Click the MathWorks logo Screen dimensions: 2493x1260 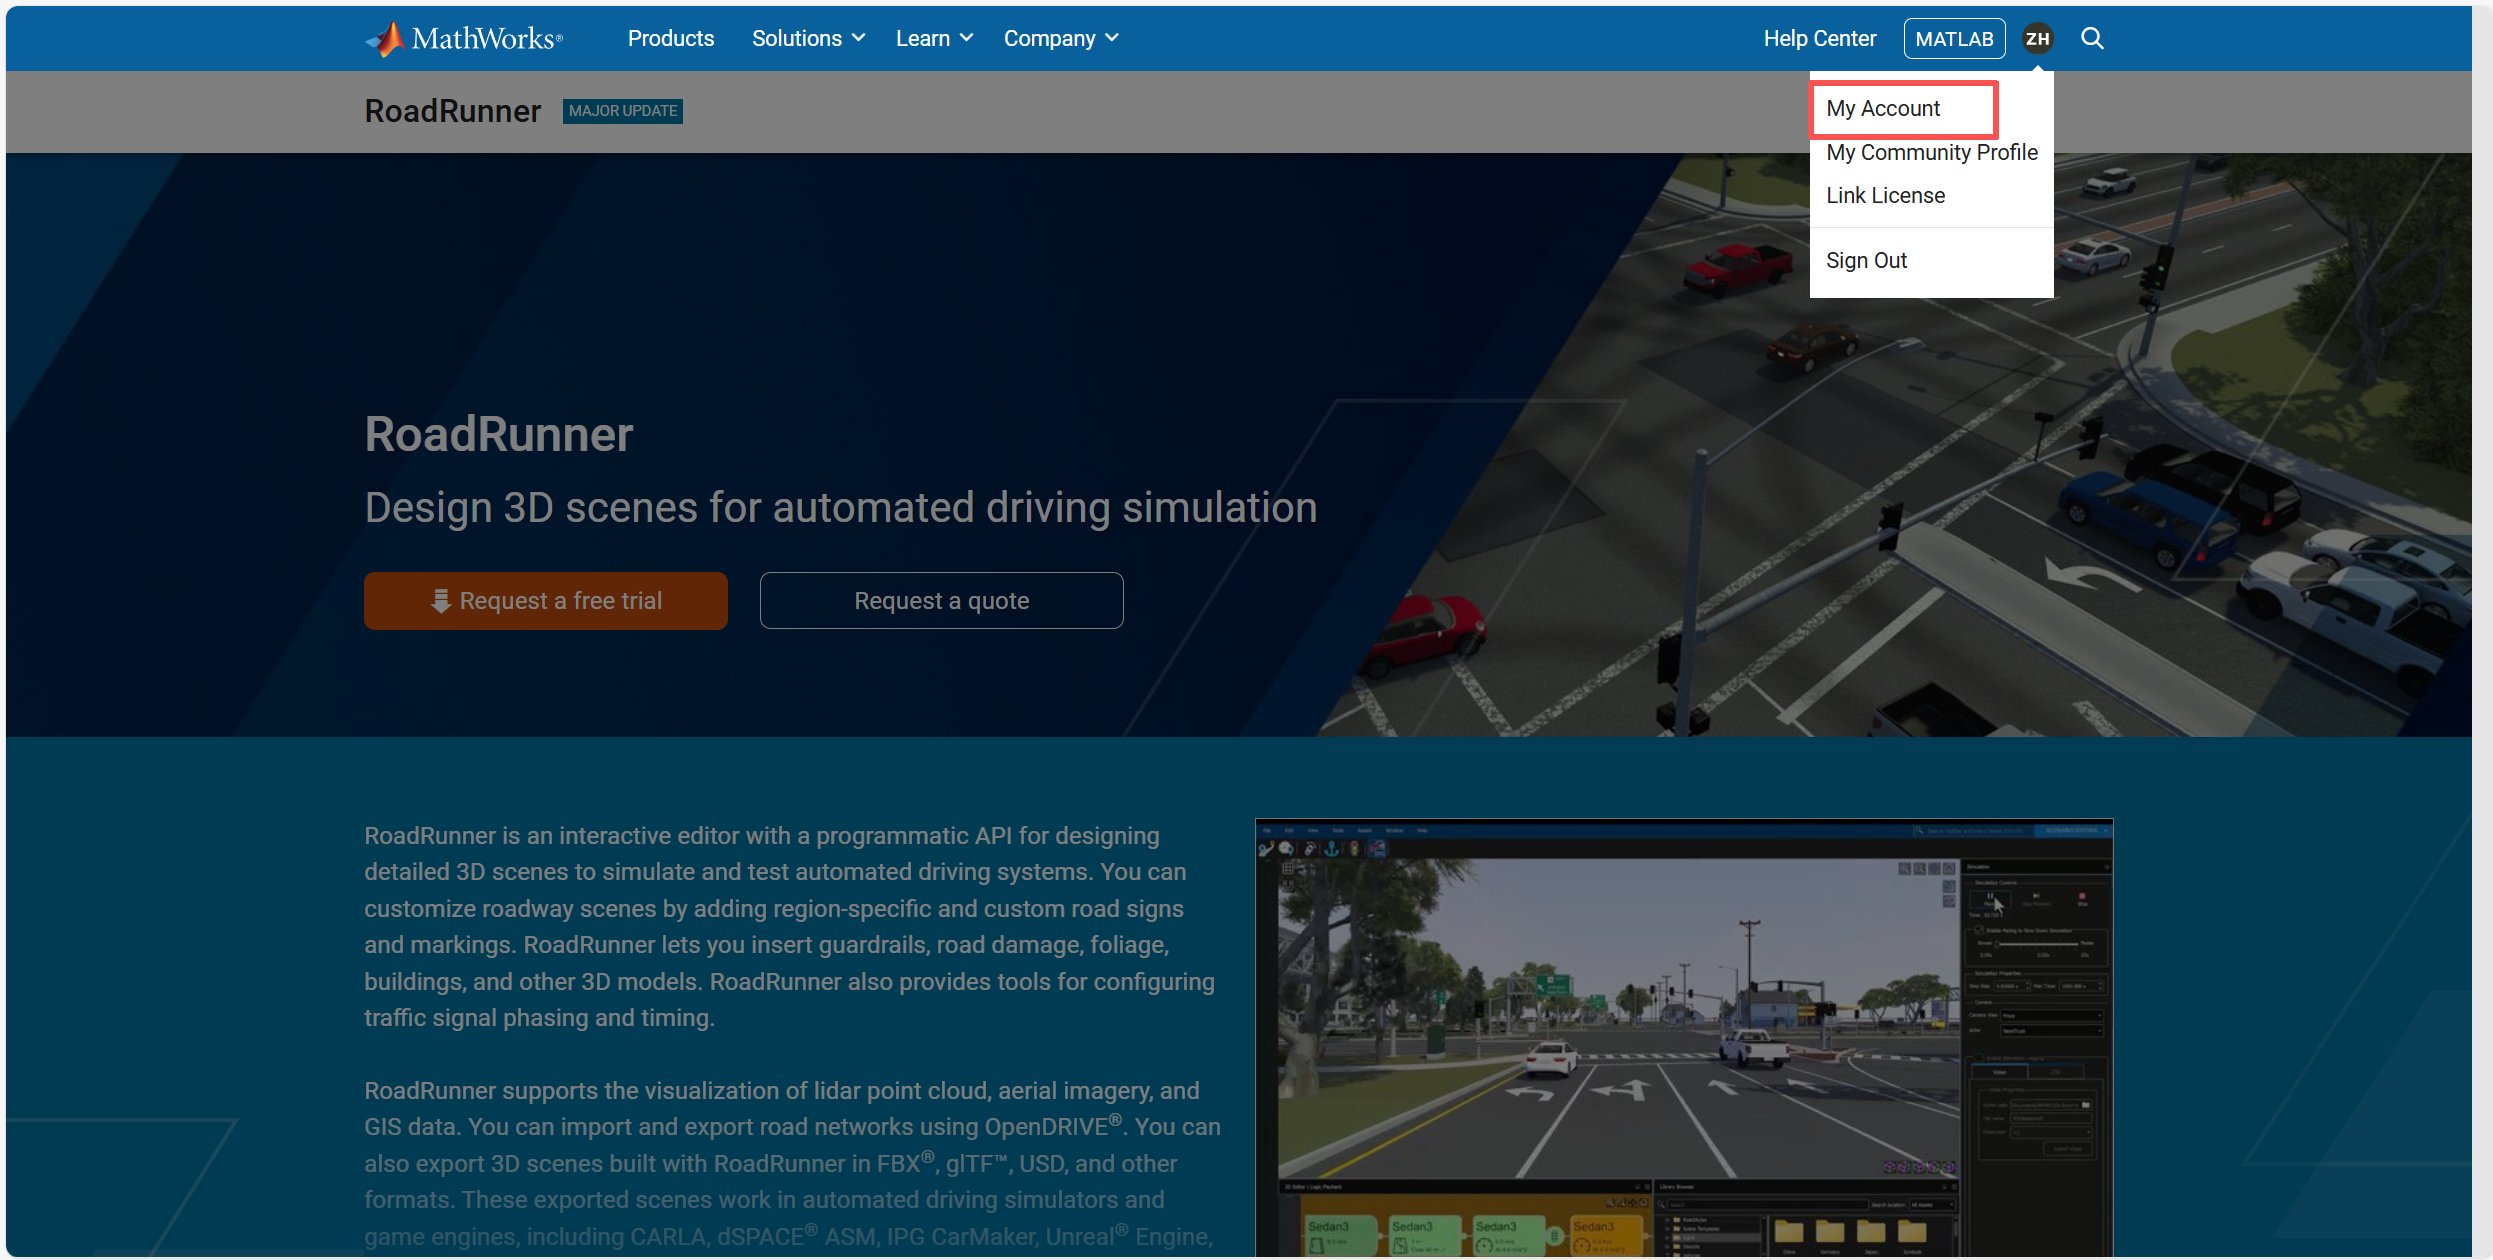464,38
